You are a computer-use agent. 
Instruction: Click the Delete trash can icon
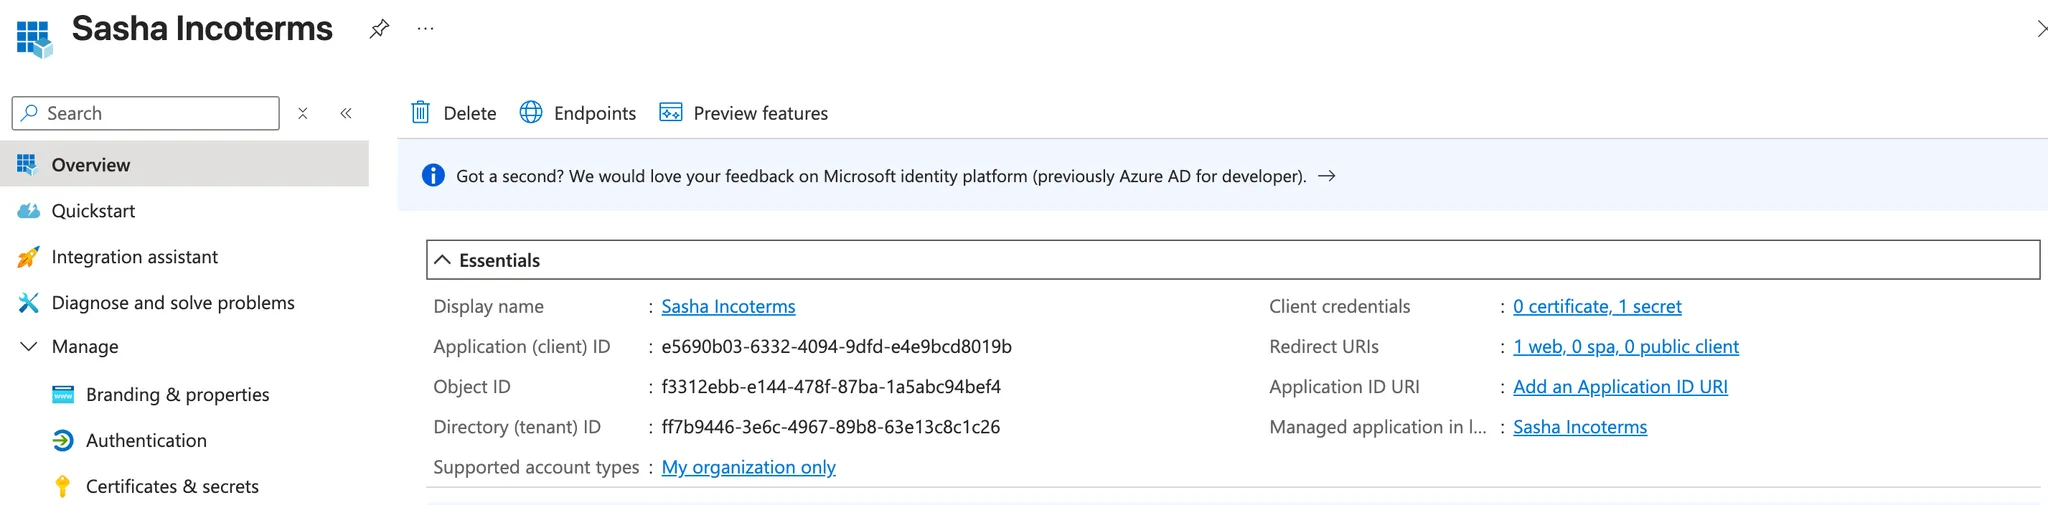(x=421, y=112)
